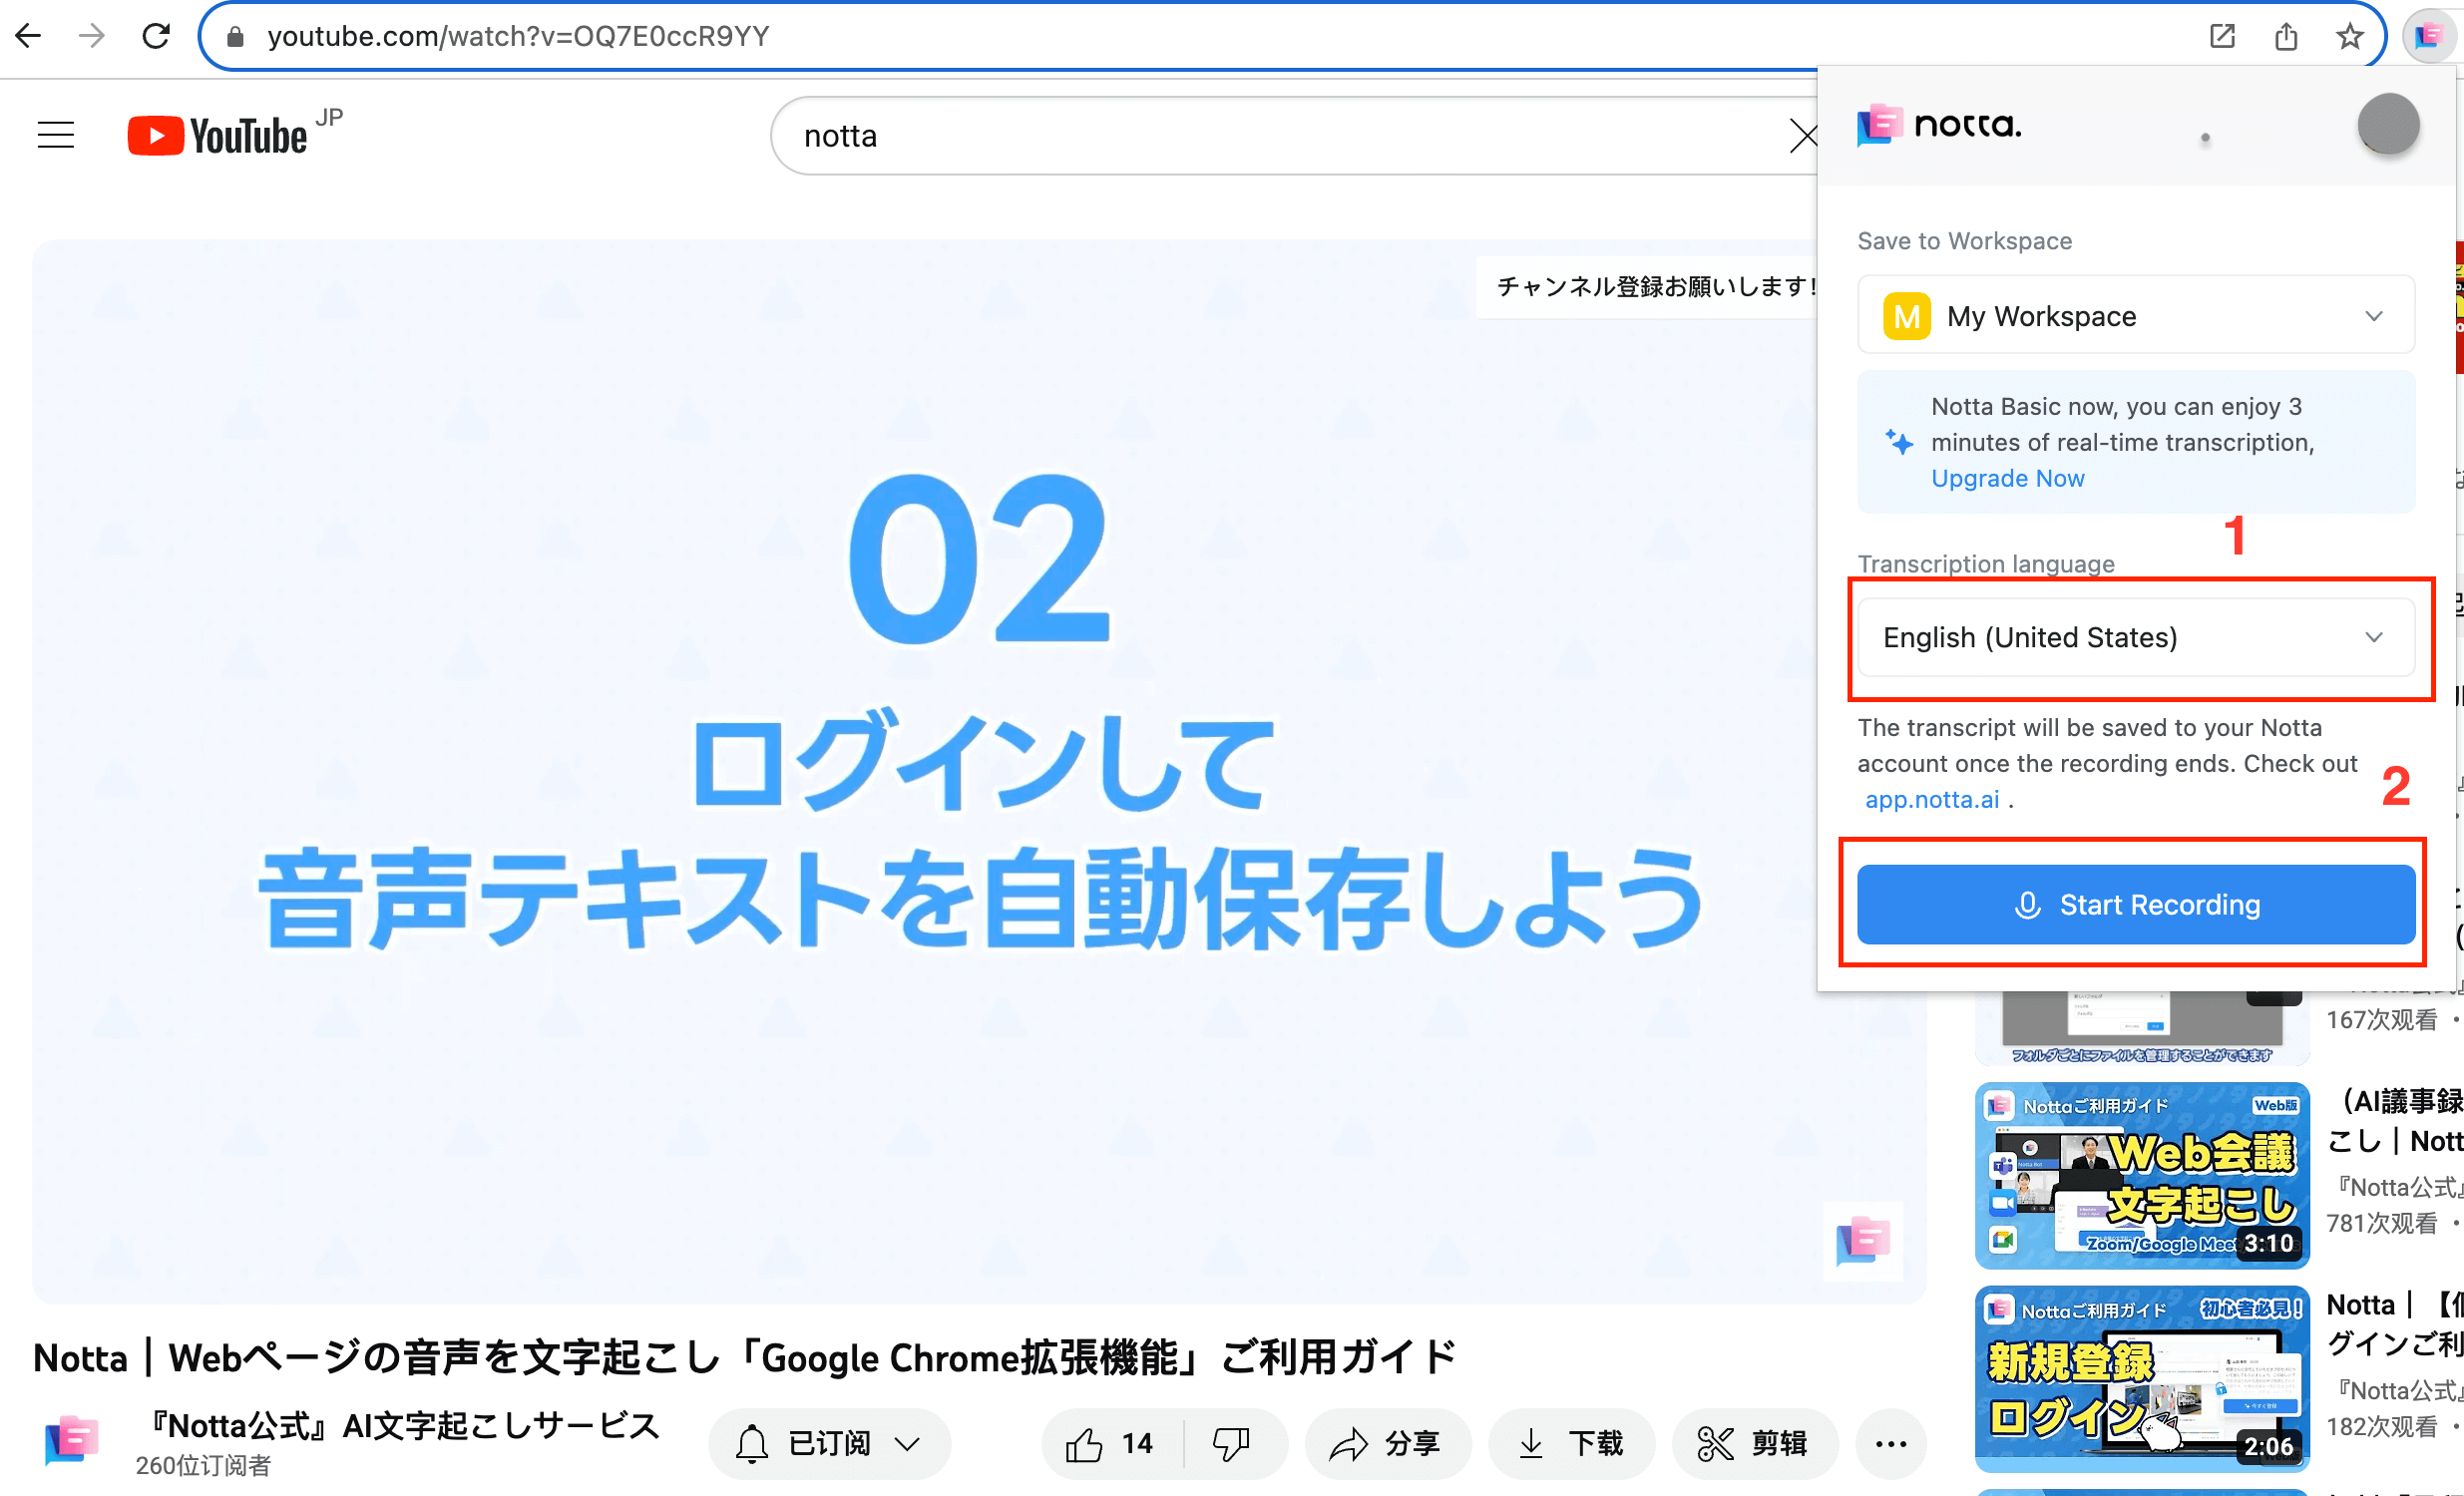Go back with the browser back arrow

click(28, 37)
